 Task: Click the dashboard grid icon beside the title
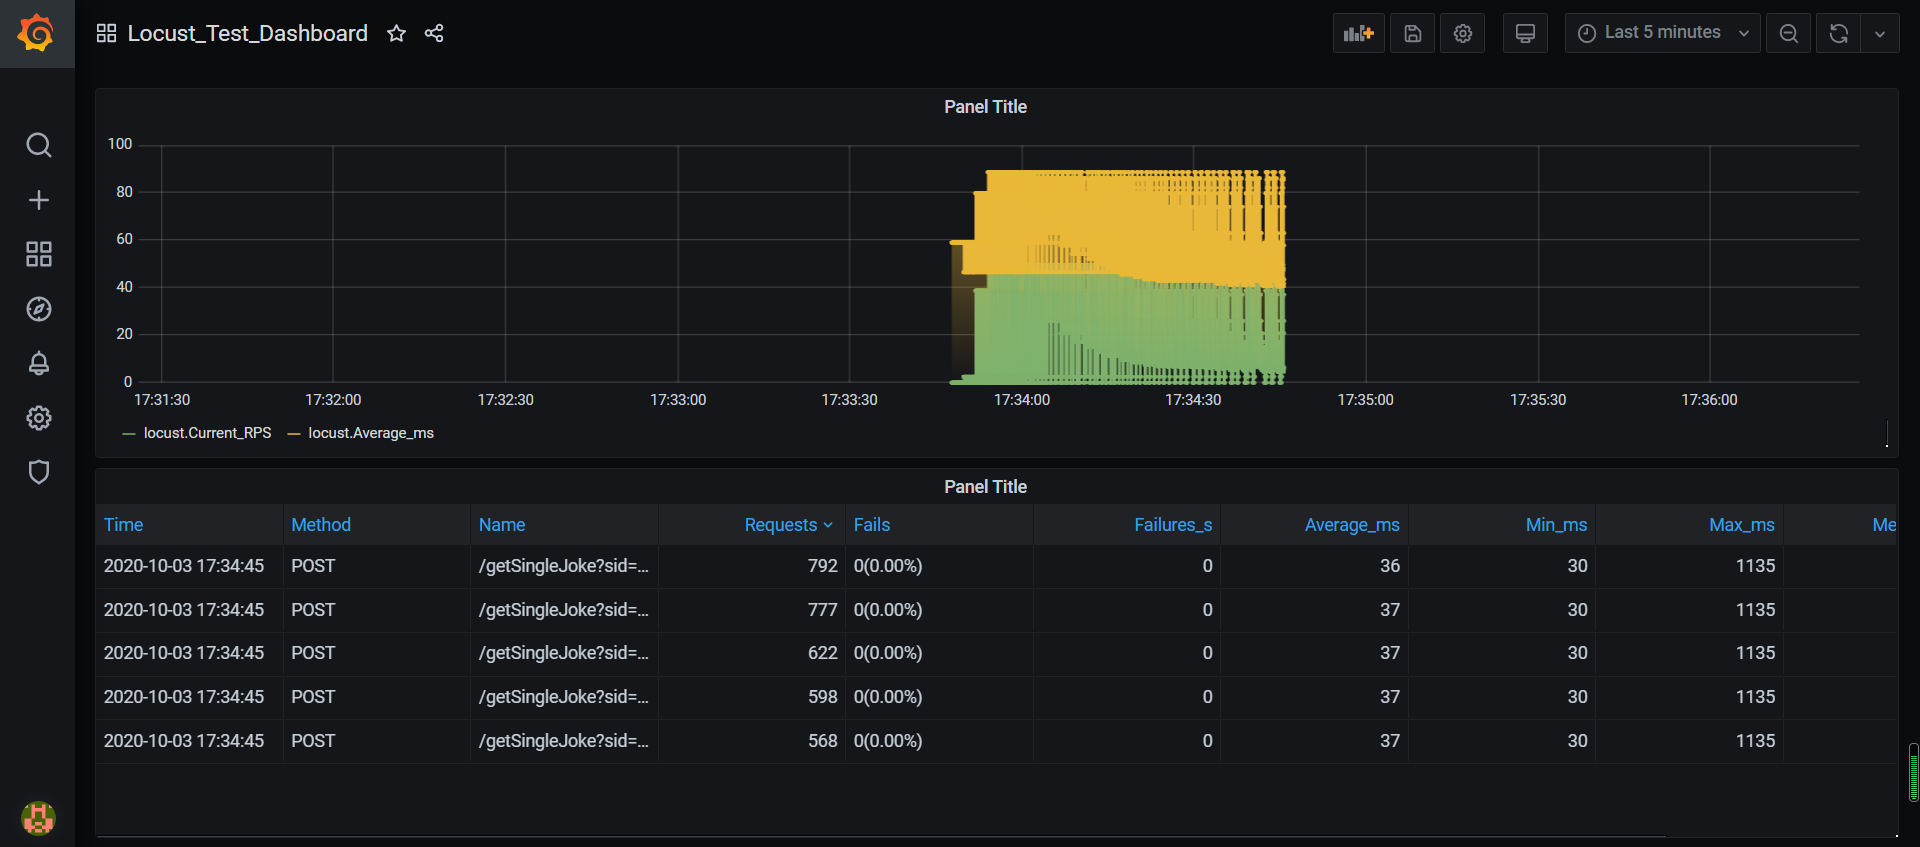106,33
